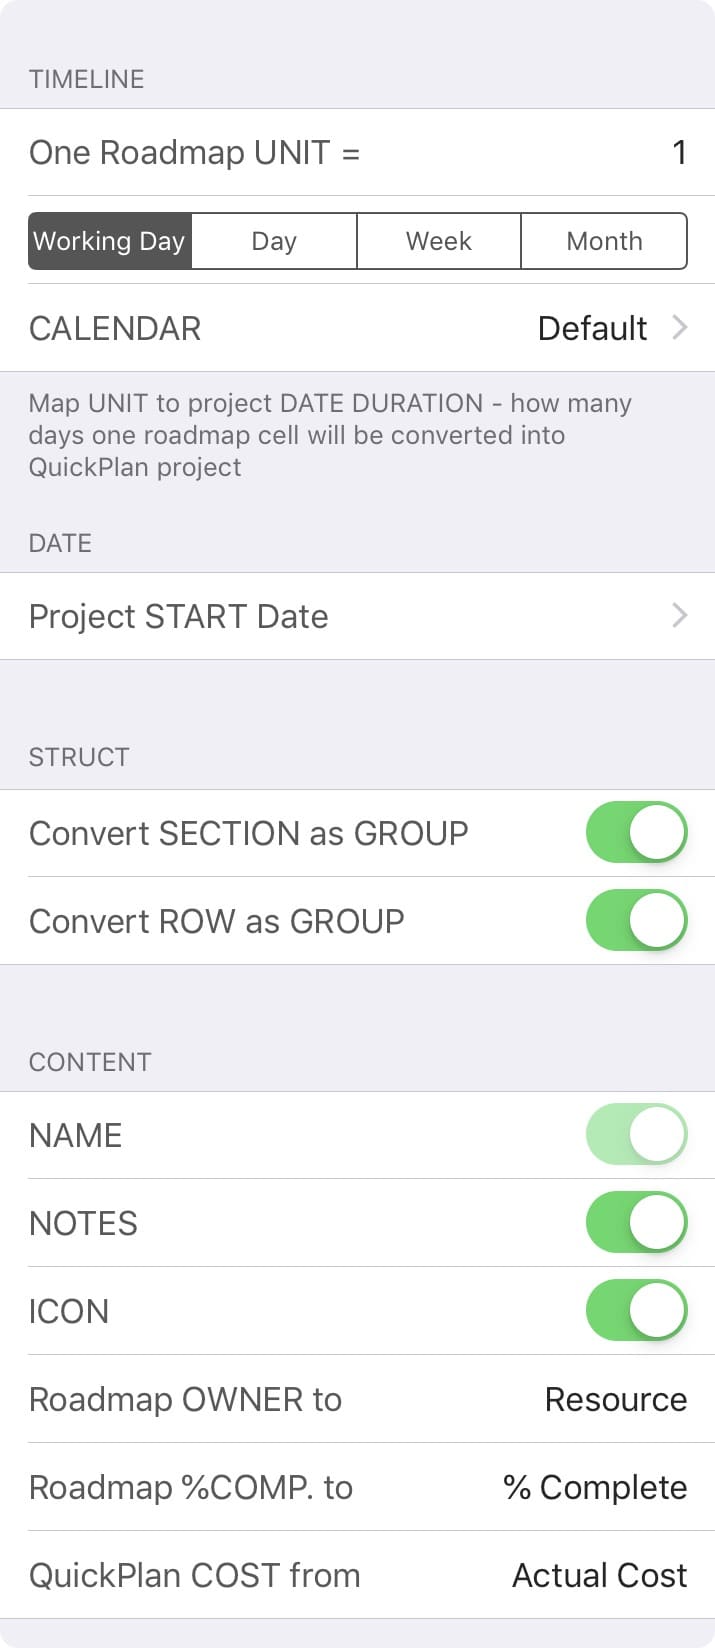Tap the Roadmap %COMP. to label
Viewport: 715px width, 1648px height.
pos(191,1487)
